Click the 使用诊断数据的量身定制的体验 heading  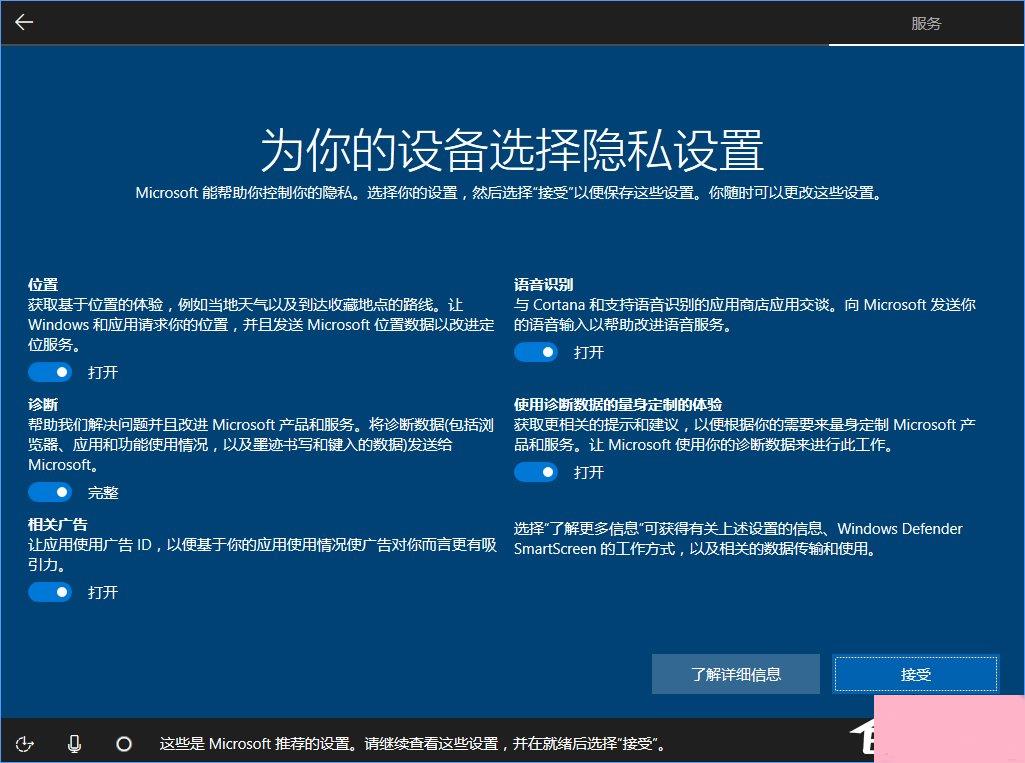click(x=618, y=404)
